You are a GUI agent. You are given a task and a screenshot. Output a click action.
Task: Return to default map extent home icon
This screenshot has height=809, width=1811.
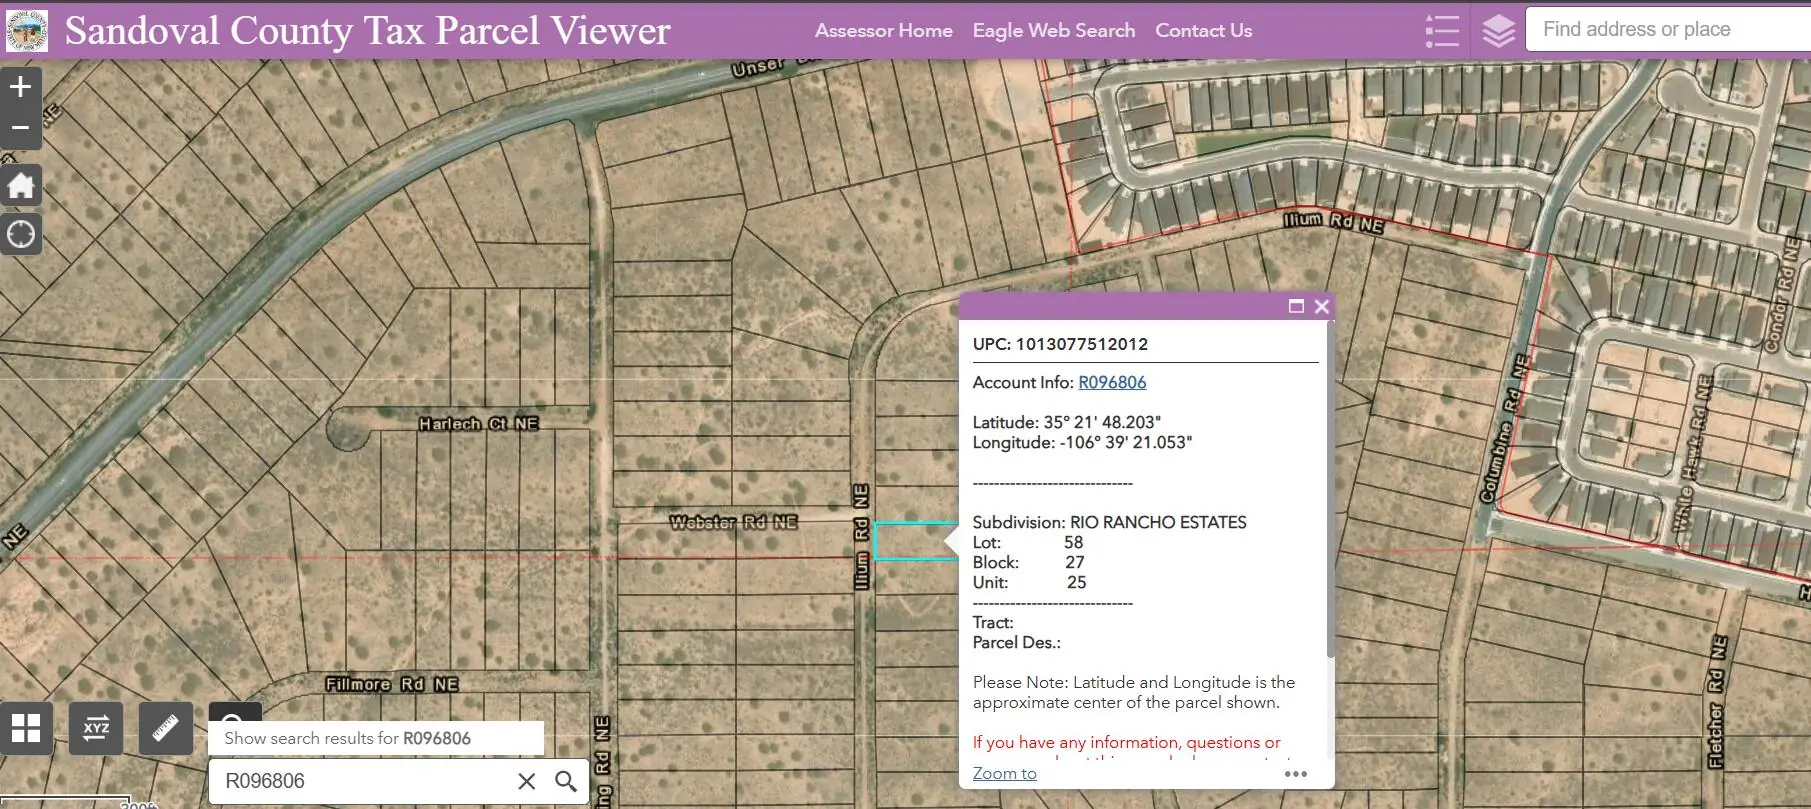tap(20, 186)
